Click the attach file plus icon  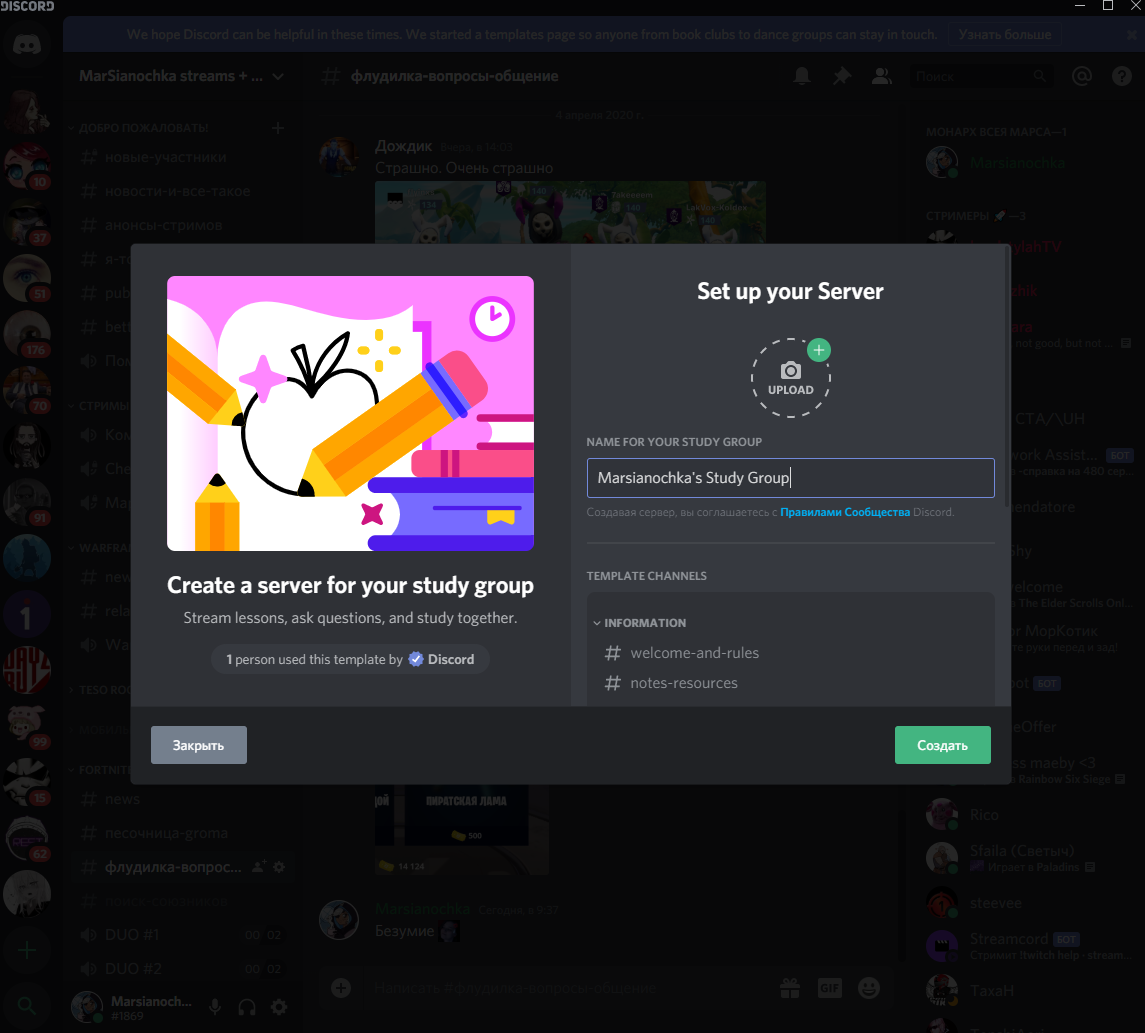click(x=341, y=988)
